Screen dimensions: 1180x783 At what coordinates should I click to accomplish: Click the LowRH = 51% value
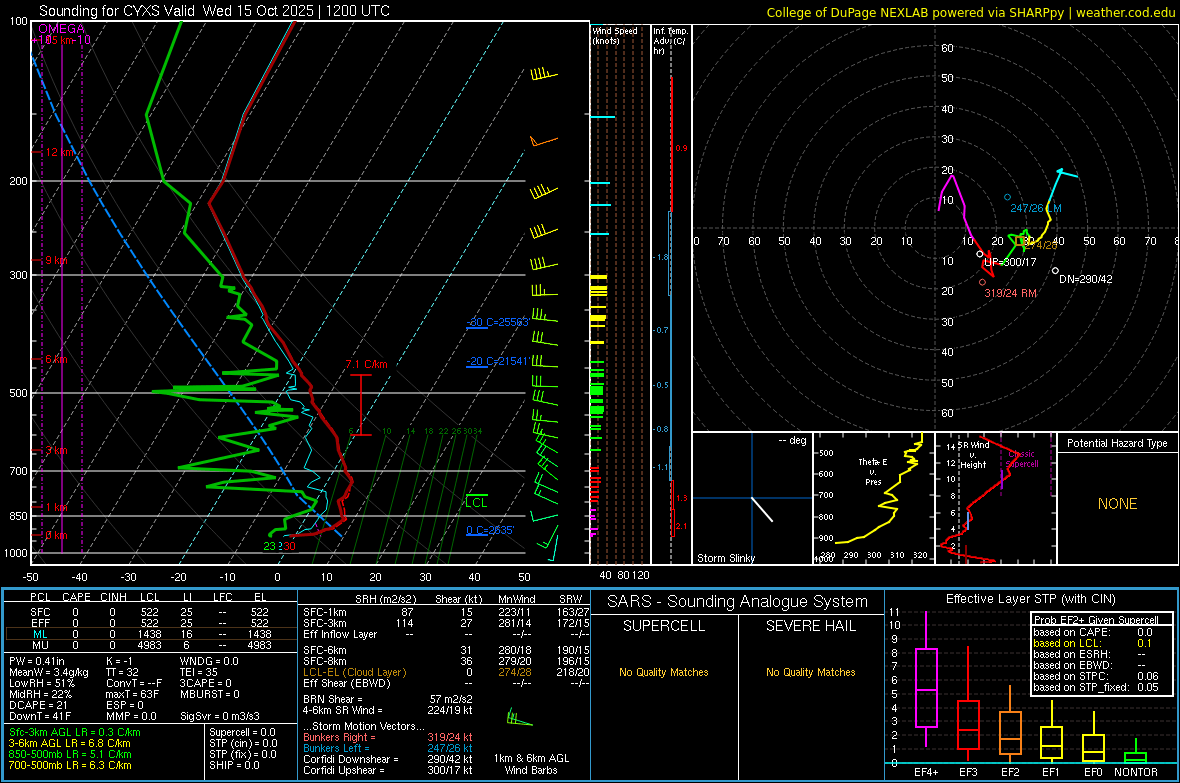42,683
